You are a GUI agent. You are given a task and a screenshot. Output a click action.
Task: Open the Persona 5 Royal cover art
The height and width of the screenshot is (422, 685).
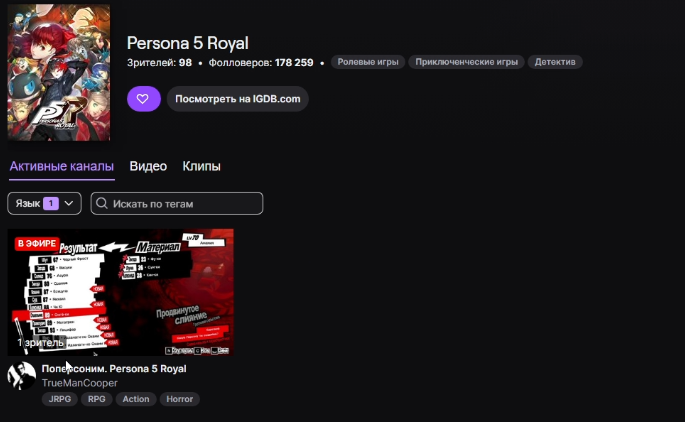[x=59, y=73]
